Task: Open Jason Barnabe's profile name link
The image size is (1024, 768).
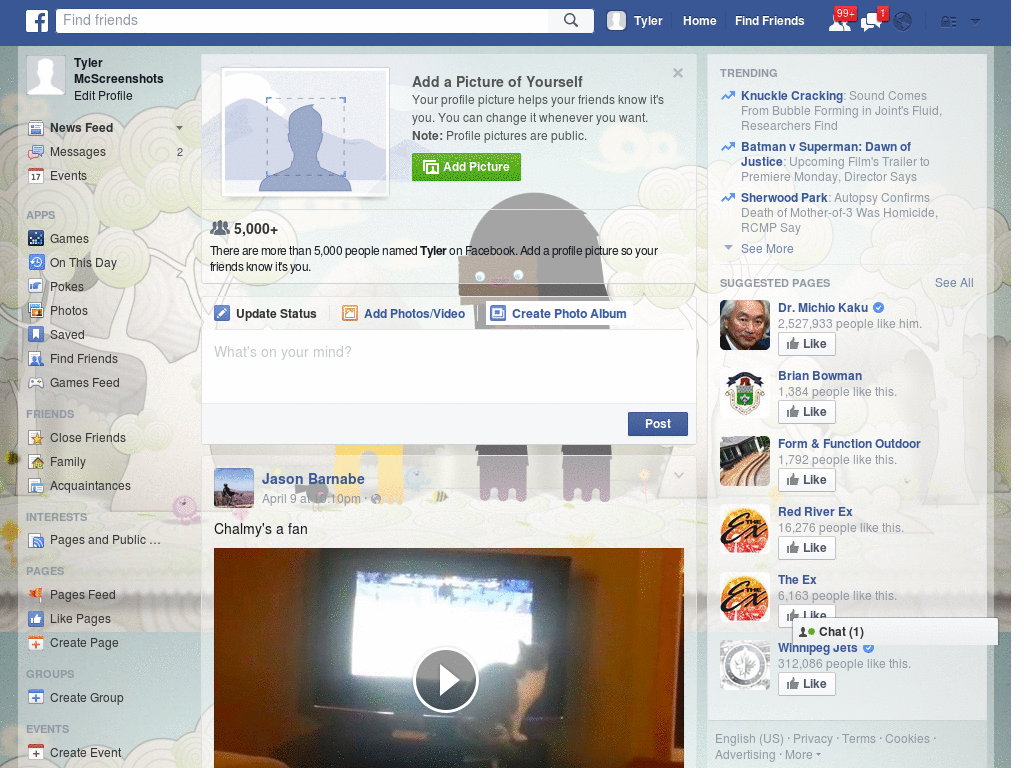Action: tap(313, 479)
